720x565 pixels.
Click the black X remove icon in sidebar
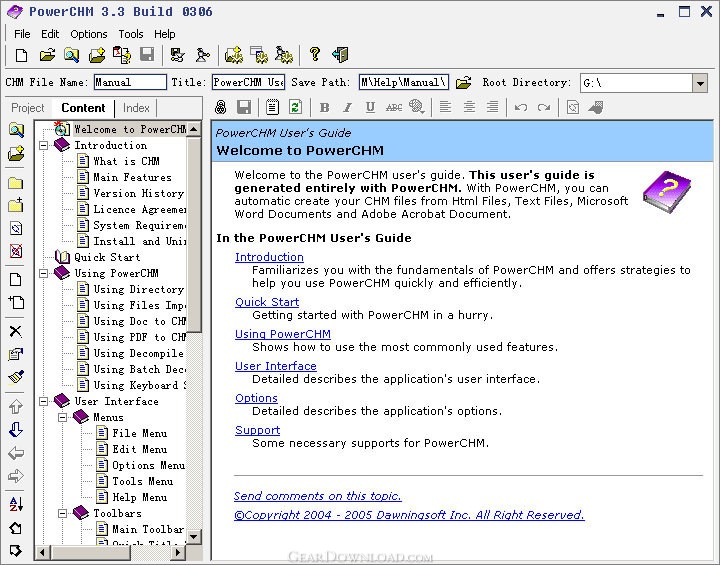tap(16, 331)
